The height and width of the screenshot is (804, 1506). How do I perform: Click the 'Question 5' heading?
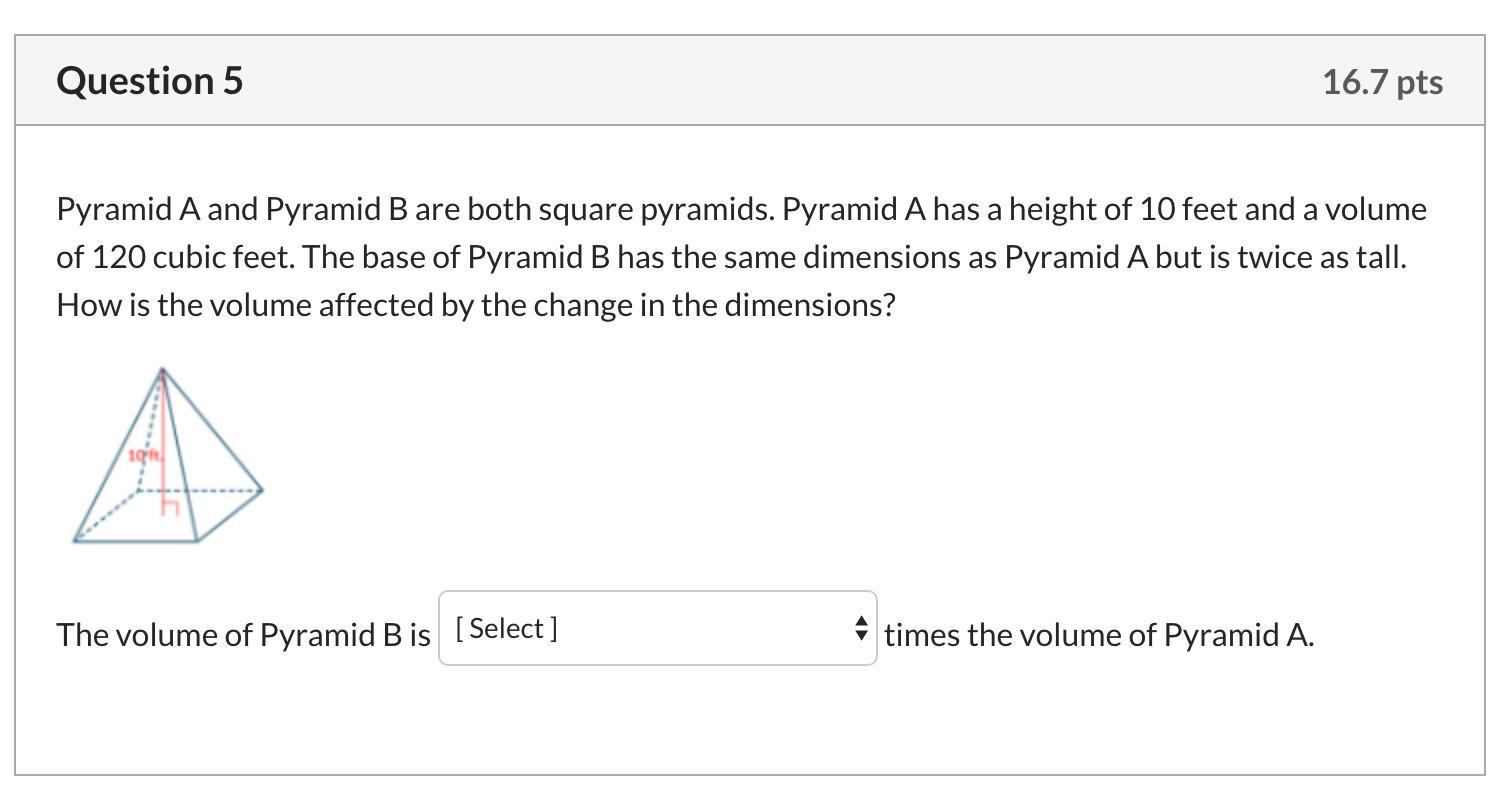(150, 81)
